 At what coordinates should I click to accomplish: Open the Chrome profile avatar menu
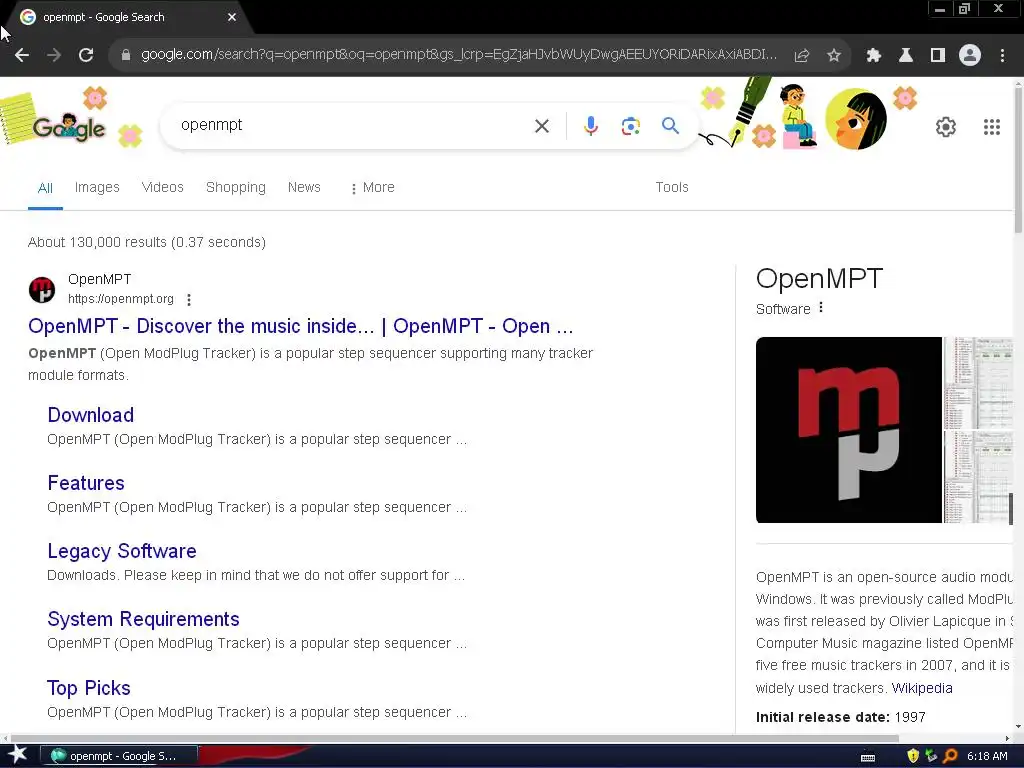point(970,56)
